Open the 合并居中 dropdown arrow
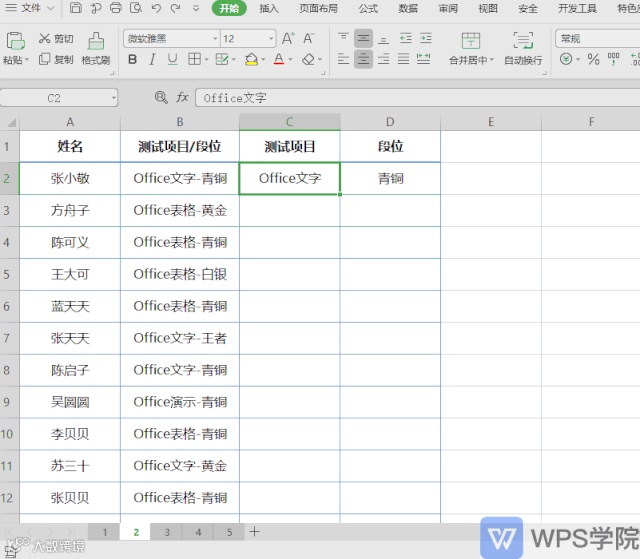The width and height of the screenshot is (640, 559). (x=492, y=60)
